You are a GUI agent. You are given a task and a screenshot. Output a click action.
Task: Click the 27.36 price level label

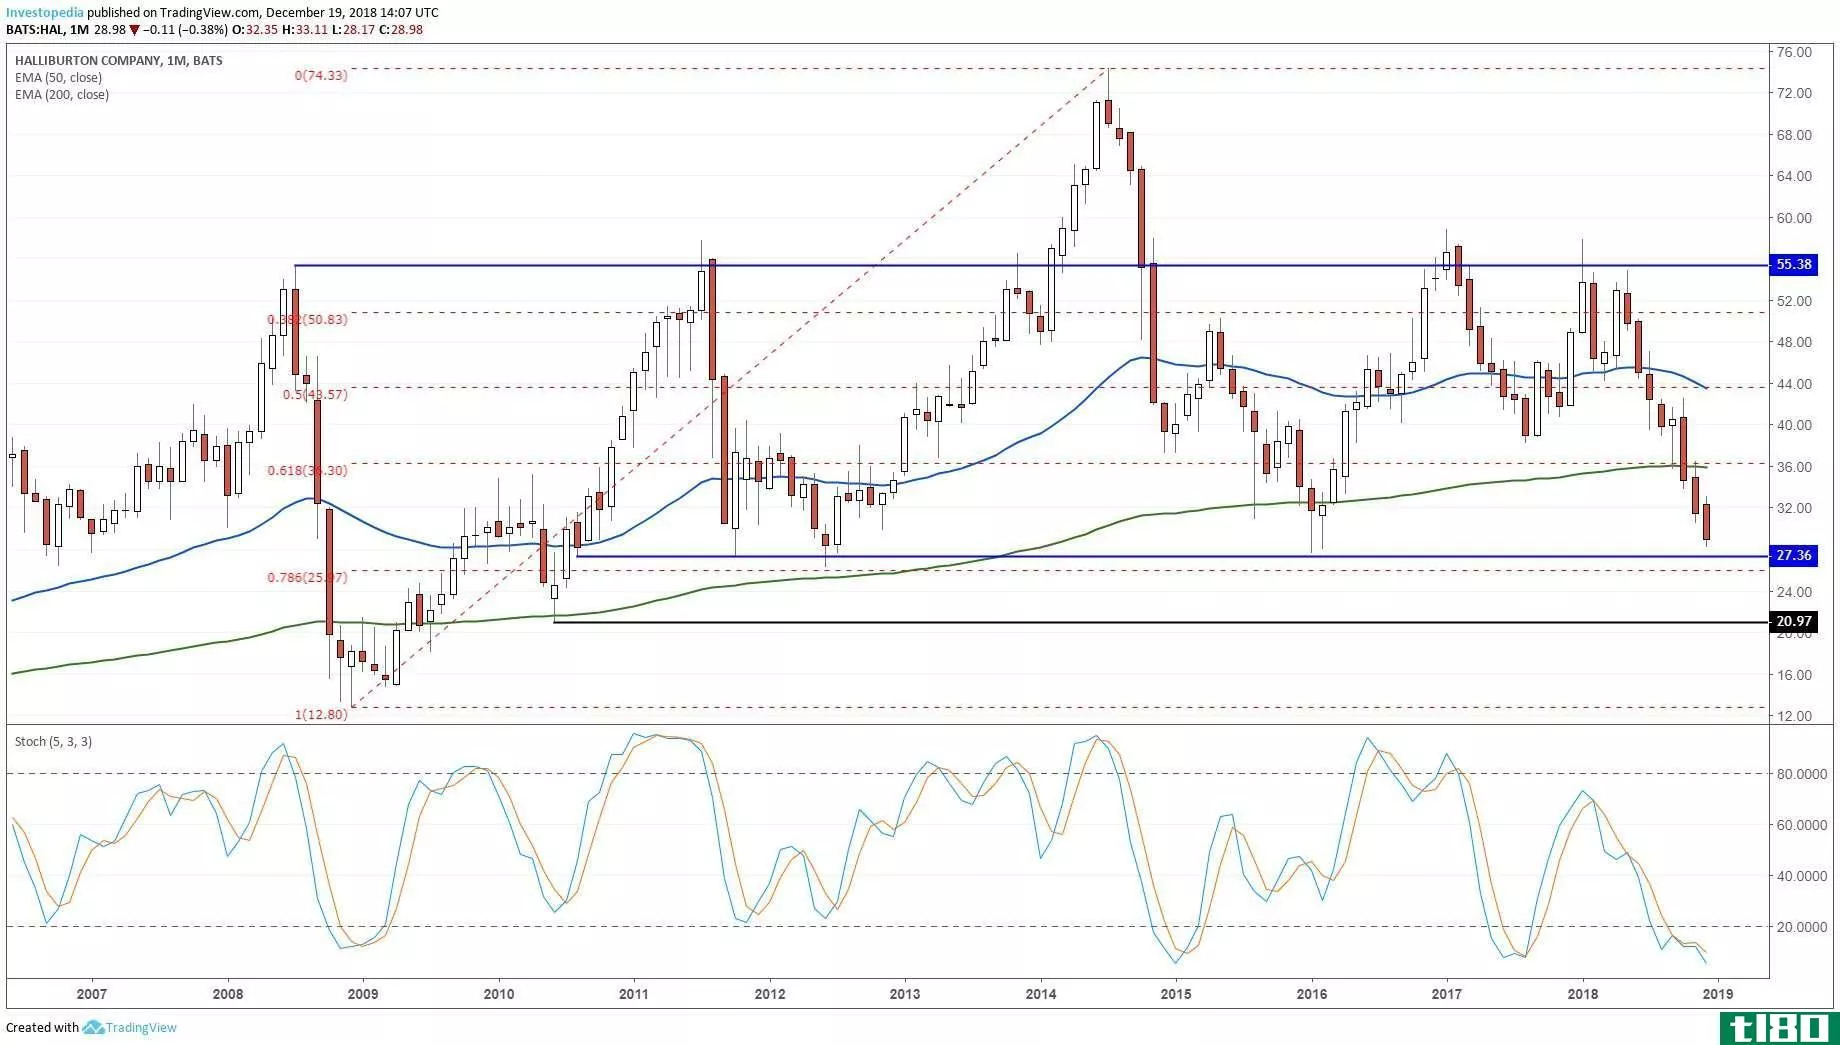(1793, 556)
